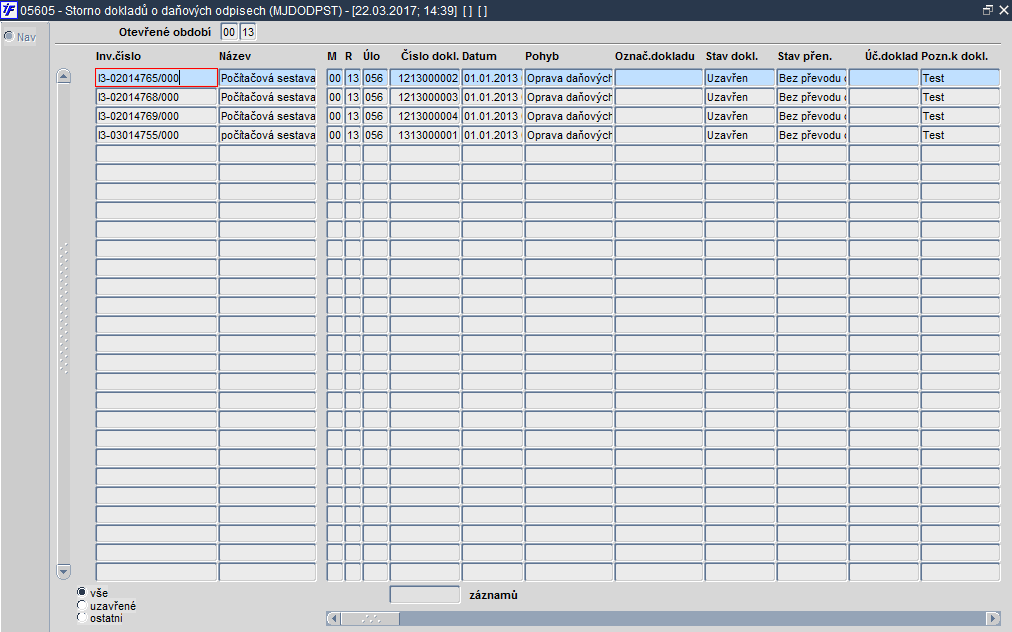
Task: Click the 'Pozn.k dokl.' column header
Action: 955,56
